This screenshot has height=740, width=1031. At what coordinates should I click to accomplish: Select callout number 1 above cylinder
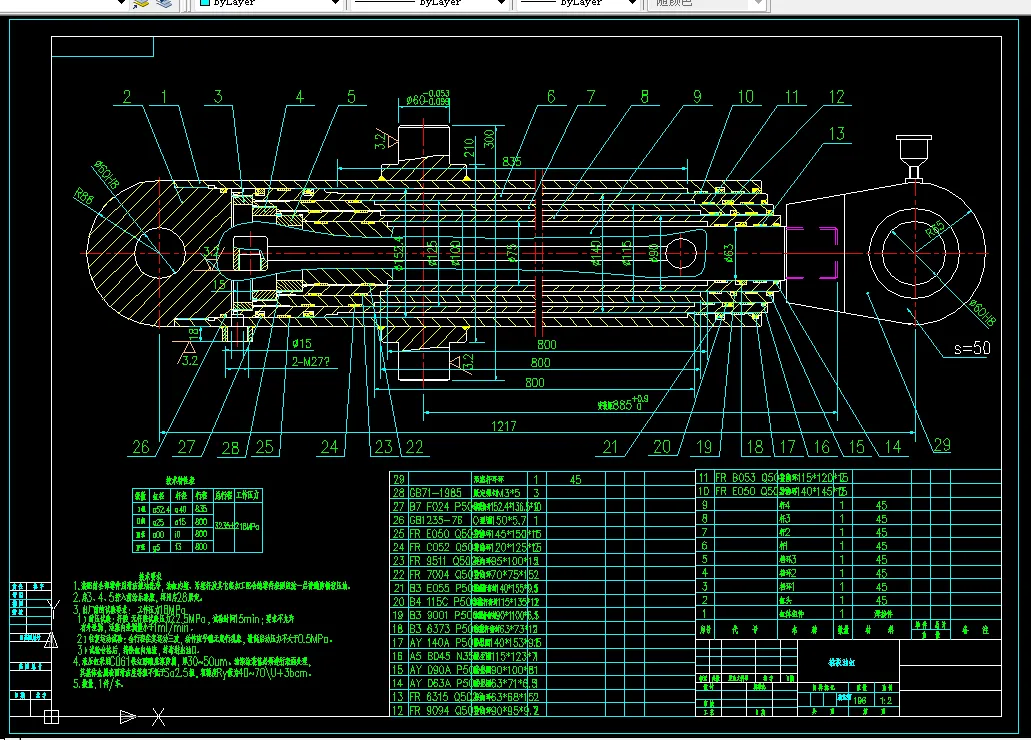pos(164,97)
